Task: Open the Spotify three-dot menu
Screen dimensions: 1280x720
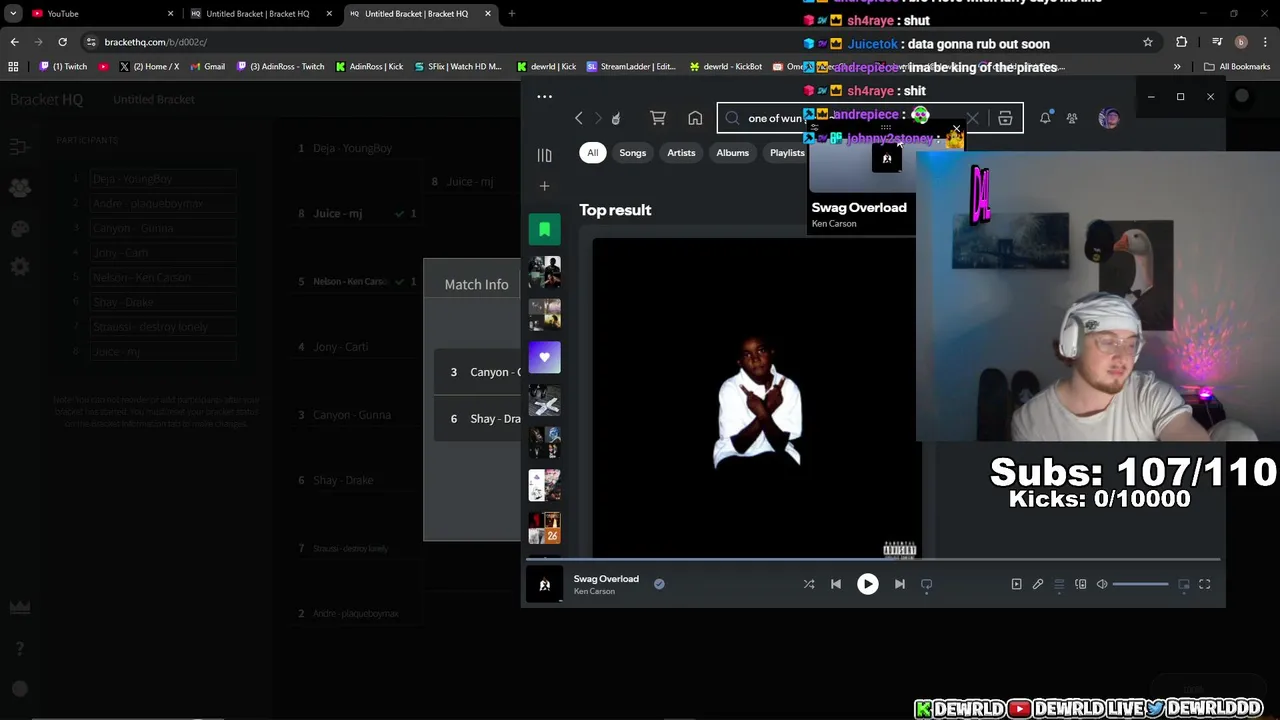Action: click(x=544, y=97)
